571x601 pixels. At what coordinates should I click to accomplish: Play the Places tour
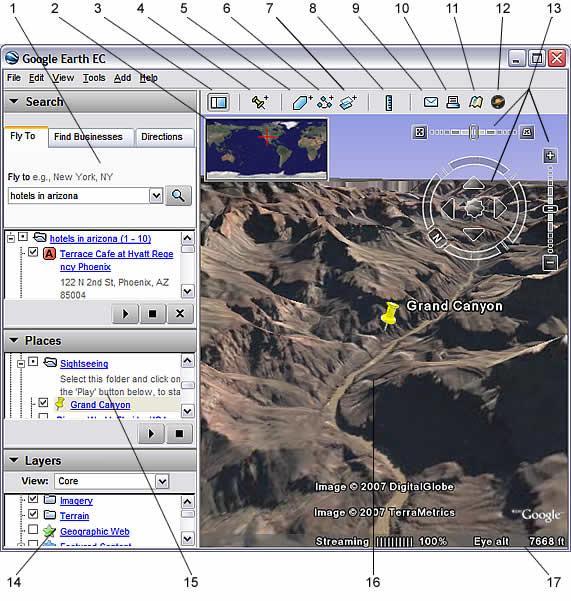click(151, 434)
